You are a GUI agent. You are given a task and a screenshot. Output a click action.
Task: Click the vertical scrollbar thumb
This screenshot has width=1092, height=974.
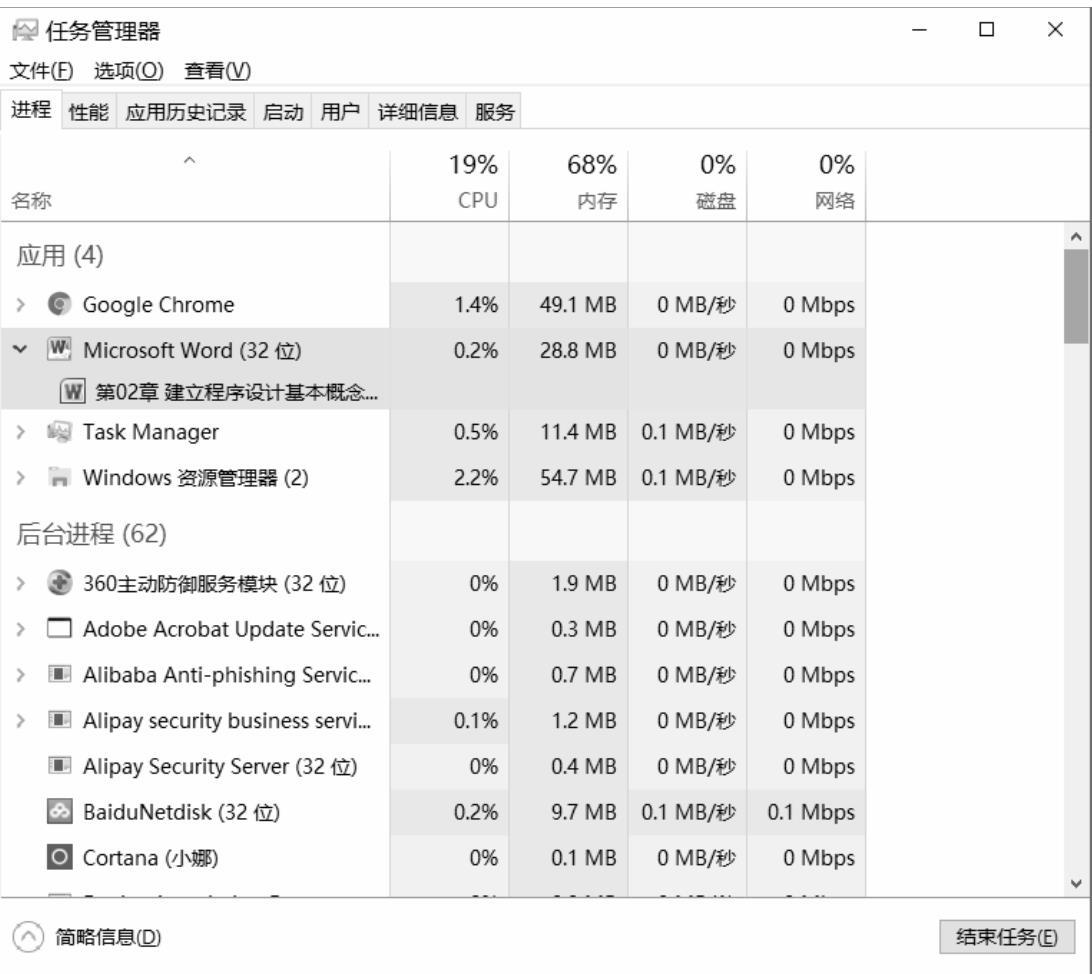1076,296
